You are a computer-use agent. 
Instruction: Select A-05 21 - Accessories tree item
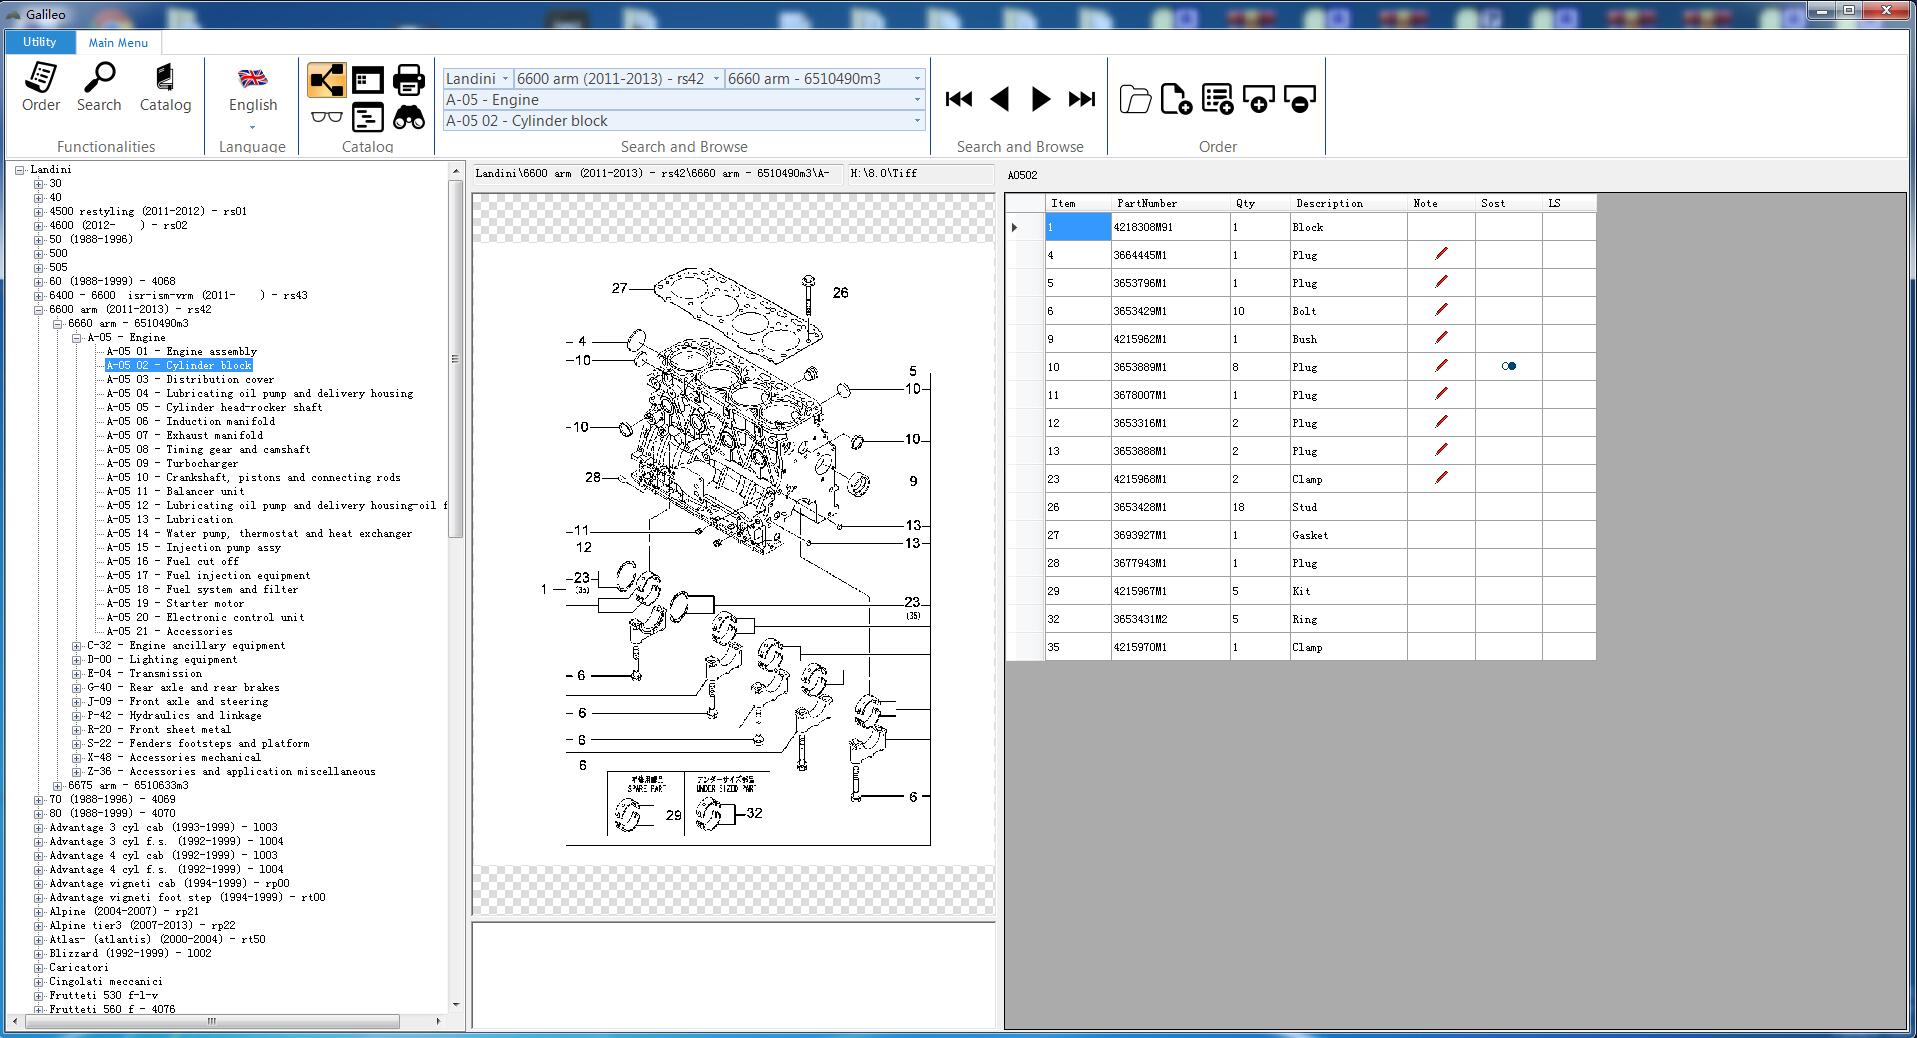[x=169, y=631]
